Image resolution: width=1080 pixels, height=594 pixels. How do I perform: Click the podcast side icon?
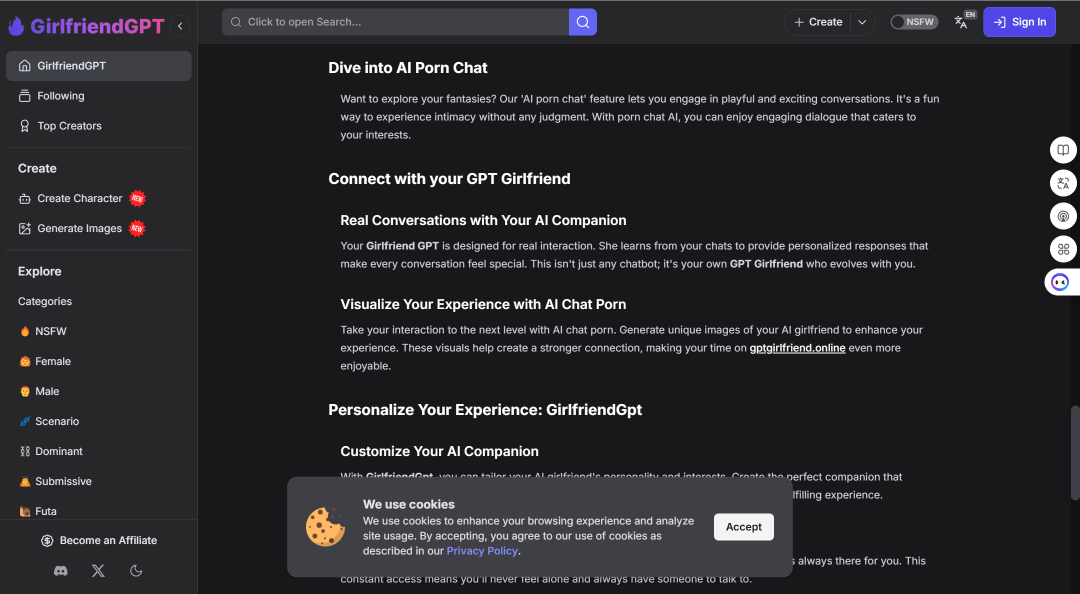pos(1063,216)
